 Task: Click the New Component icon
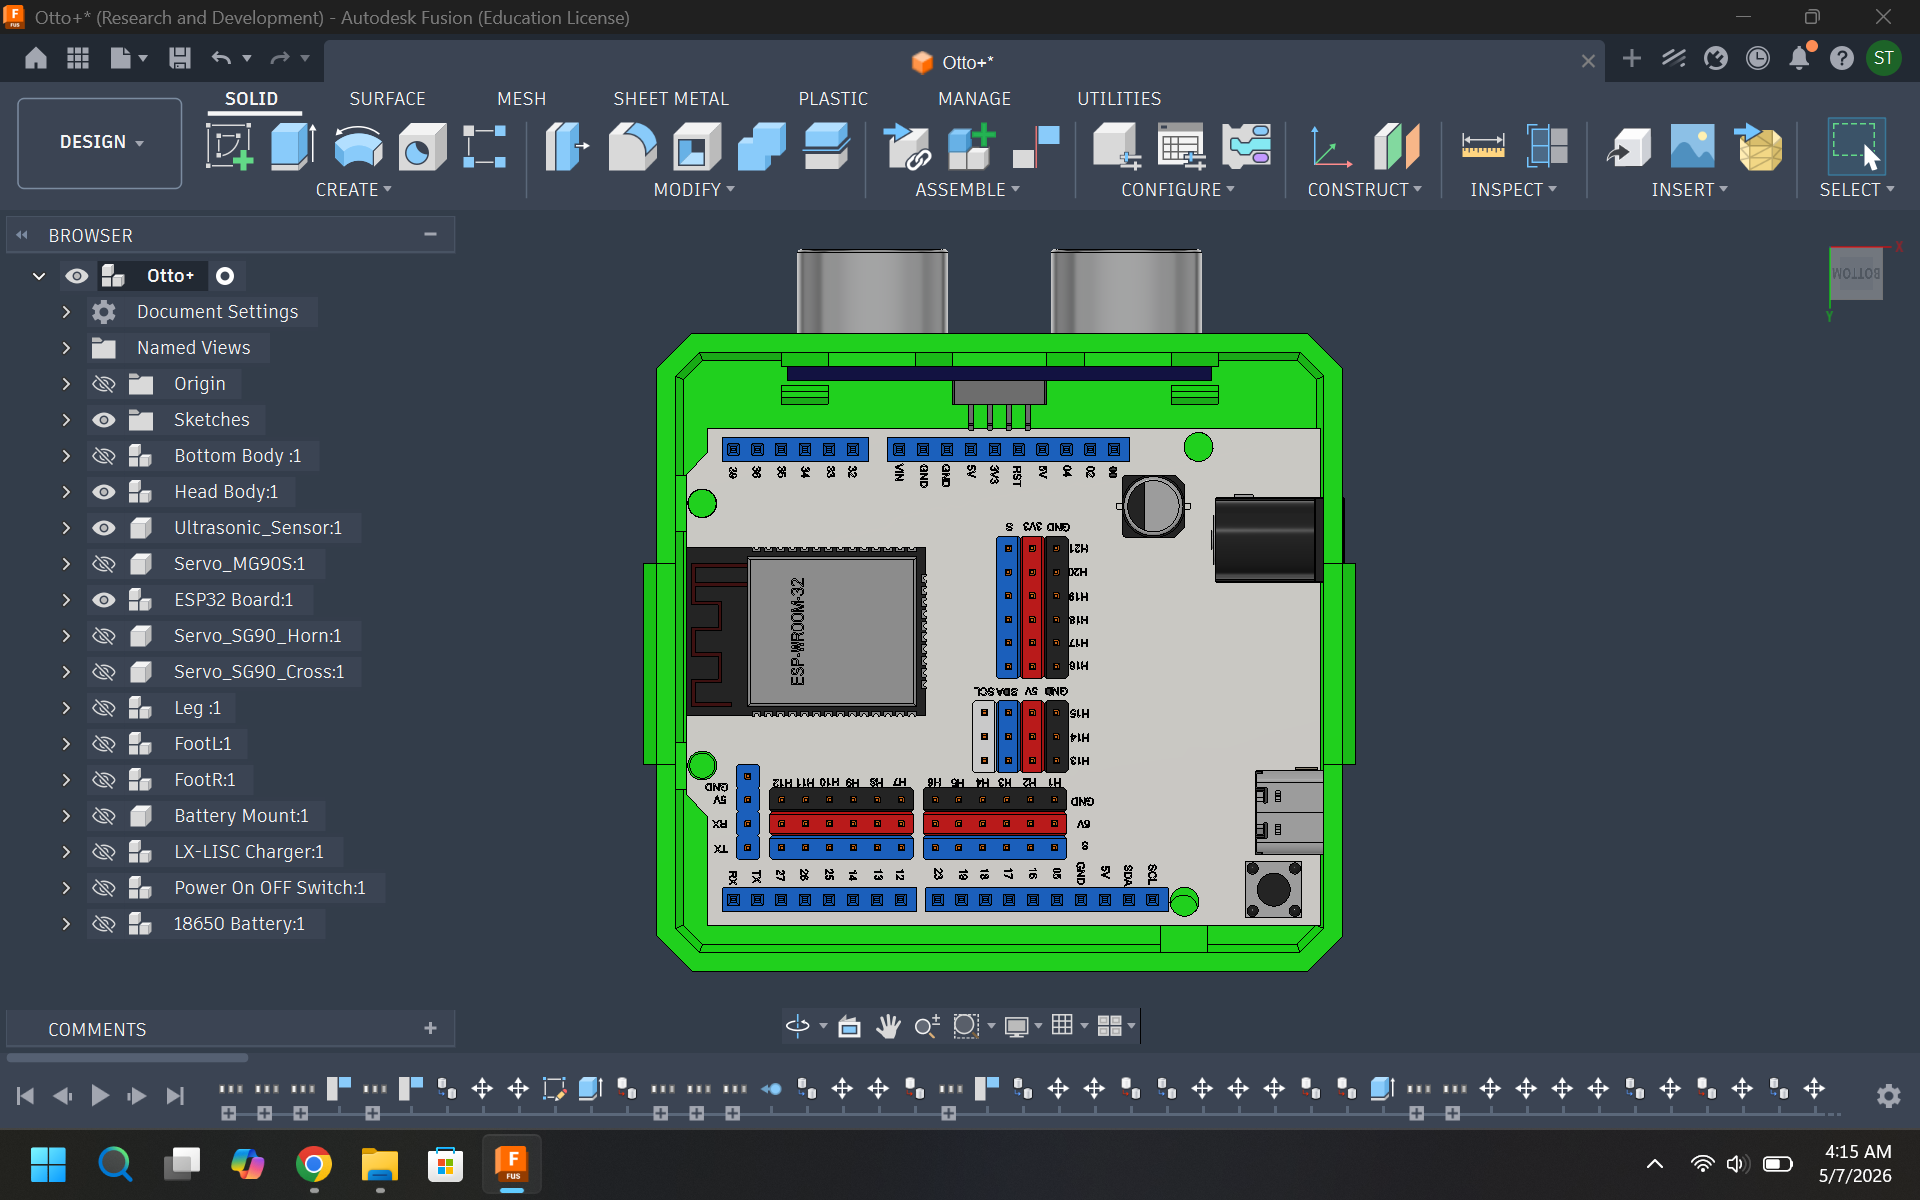972,146
